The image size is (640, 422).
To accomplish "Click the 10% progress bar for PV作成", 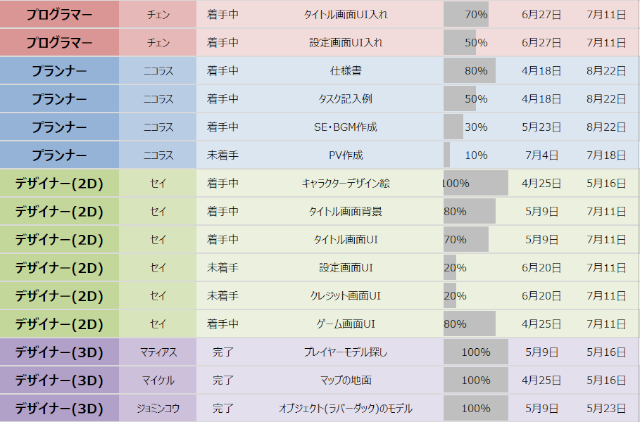I will pos(475,155).
